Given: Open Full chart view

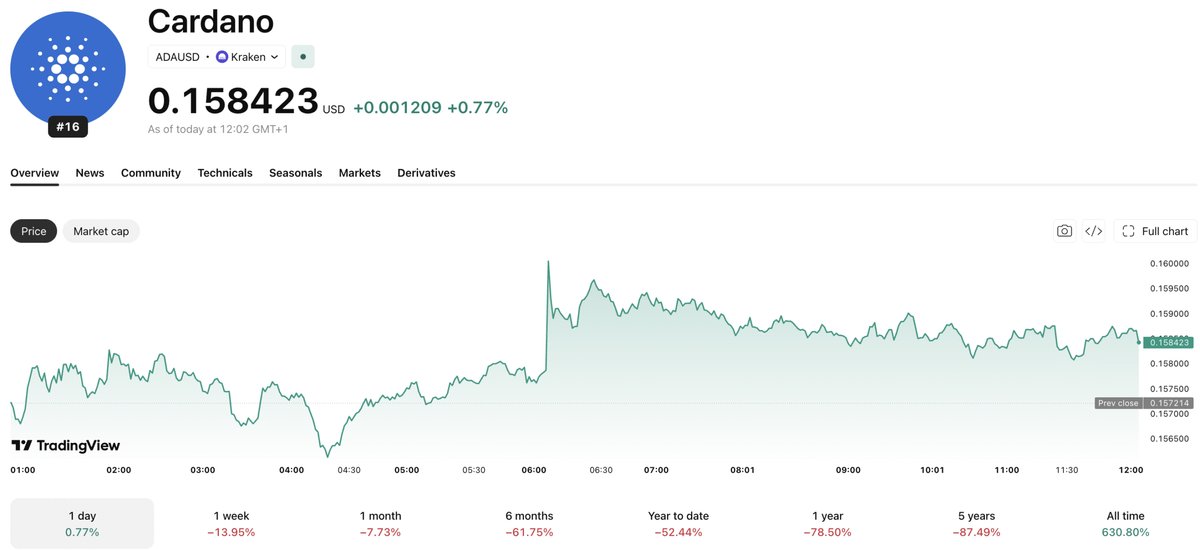Looking at the screenshot, I should 1155,231.
